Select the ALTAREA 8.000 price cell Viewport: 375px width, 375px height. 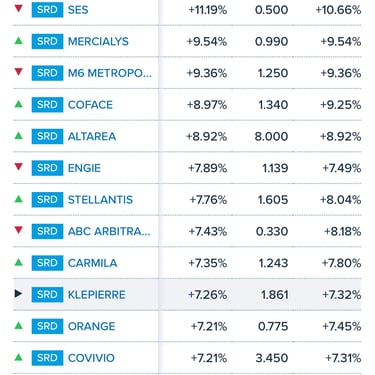pos(271,136)
